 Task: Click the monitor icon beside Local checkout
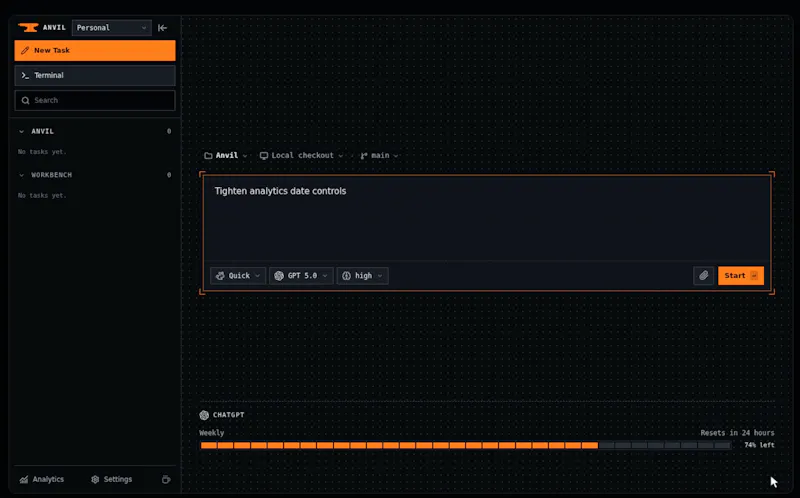tap(264, 156)
